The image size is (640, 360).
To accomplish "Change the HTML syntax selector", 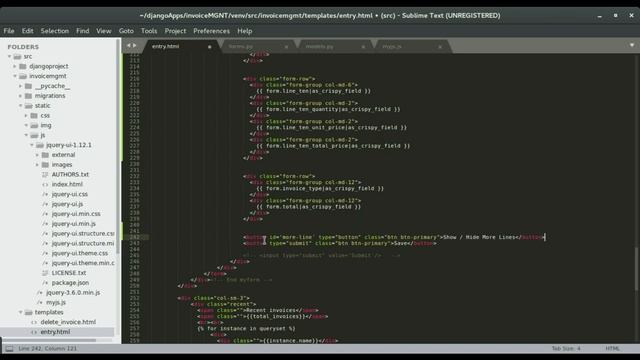I will pos(612,349).
